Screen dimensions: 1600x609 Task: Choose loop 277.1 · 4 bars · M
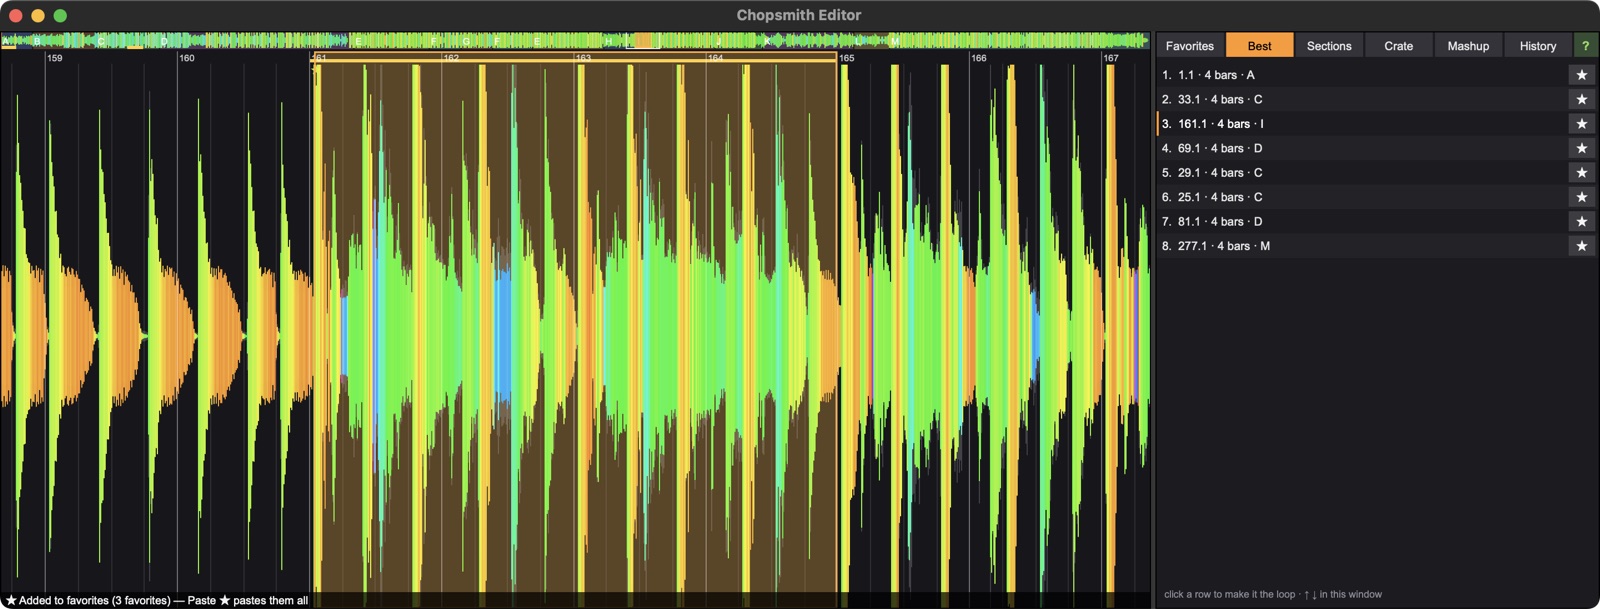(x=1362, y=246)
